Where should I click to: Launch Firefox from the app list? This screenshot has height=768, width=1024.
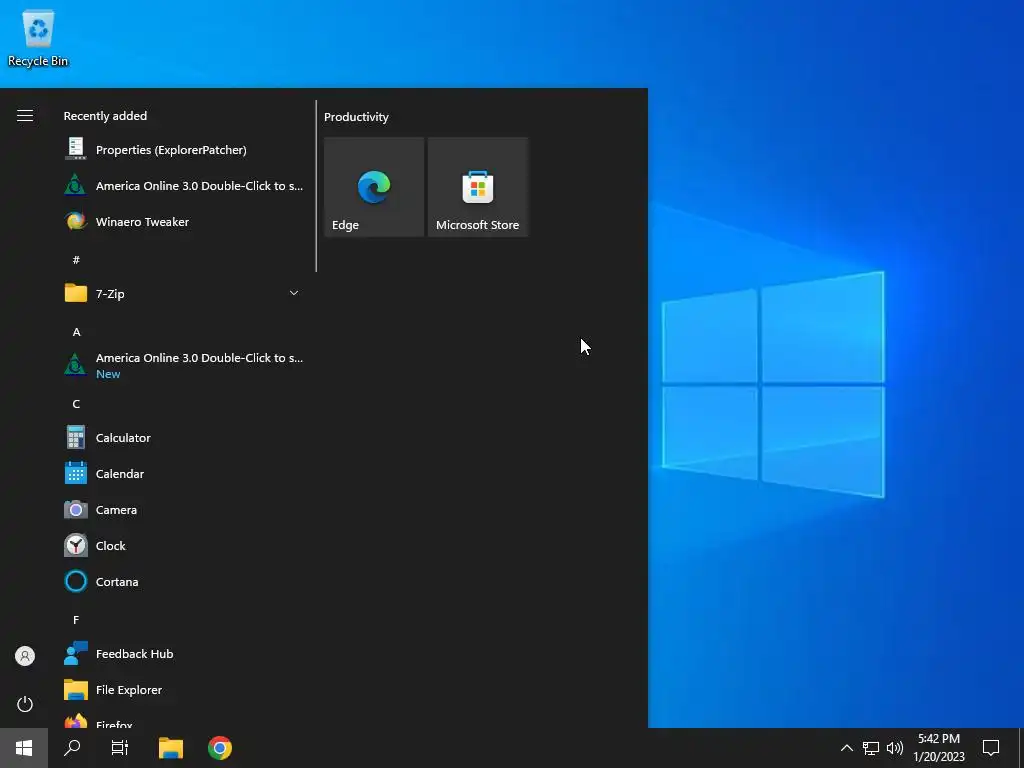tap(183, 718)
